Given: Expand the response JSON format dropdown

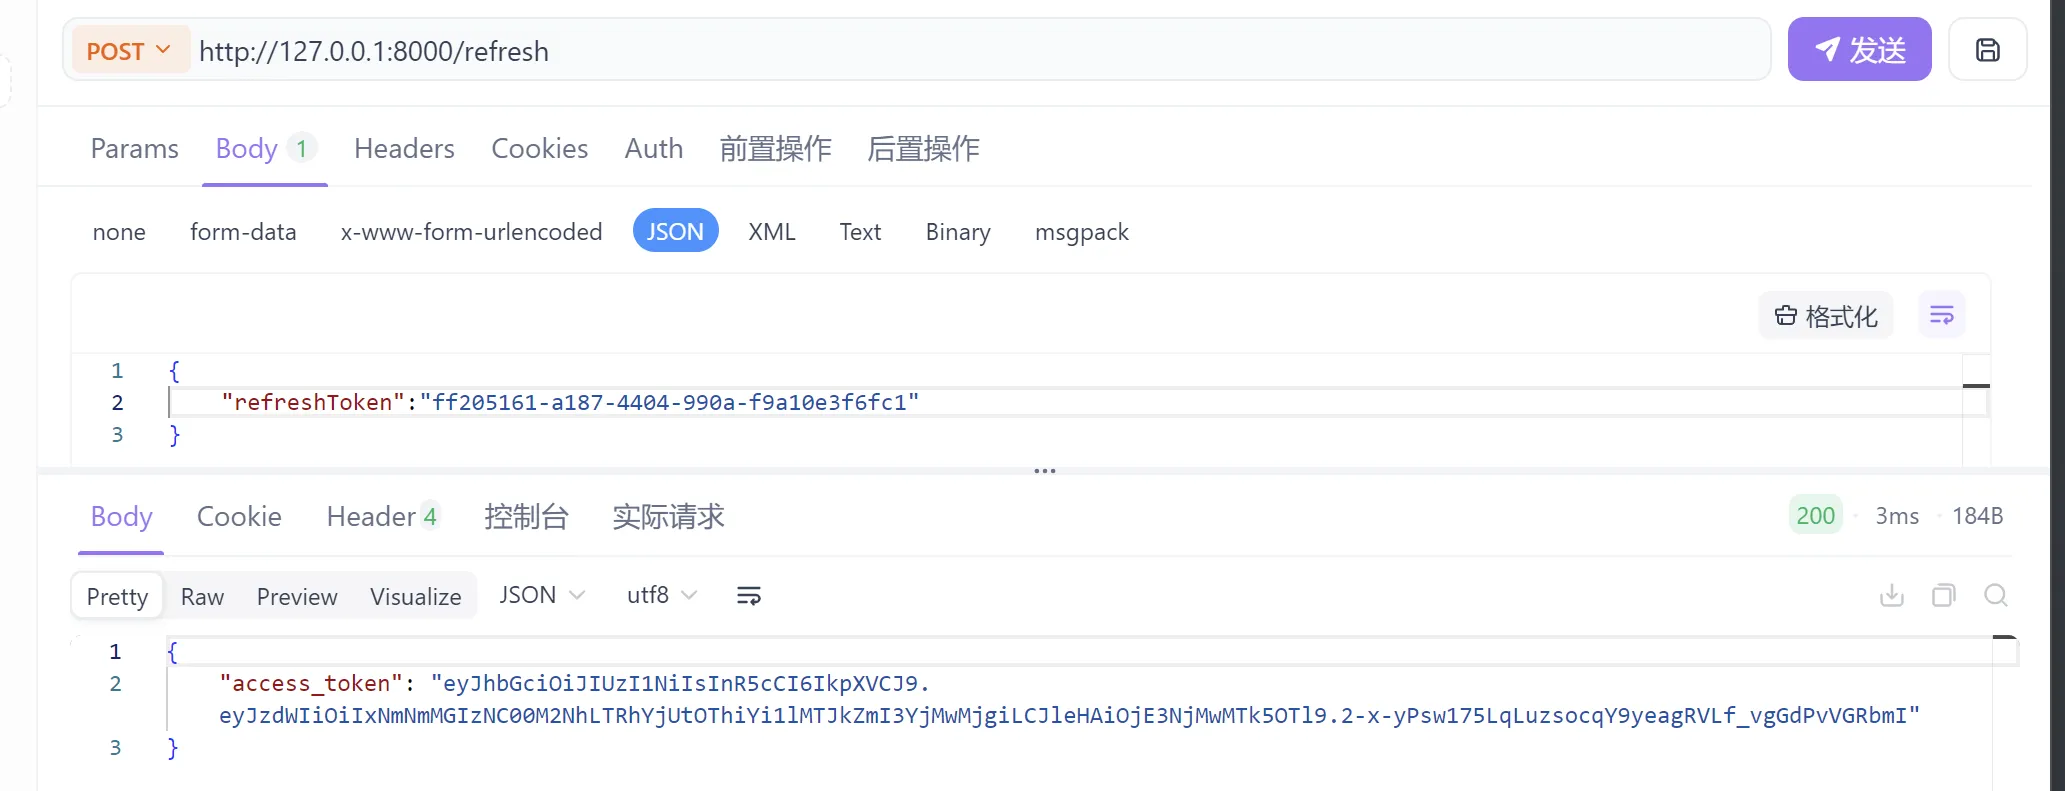Looking at the screenshot, I should 542,595.
